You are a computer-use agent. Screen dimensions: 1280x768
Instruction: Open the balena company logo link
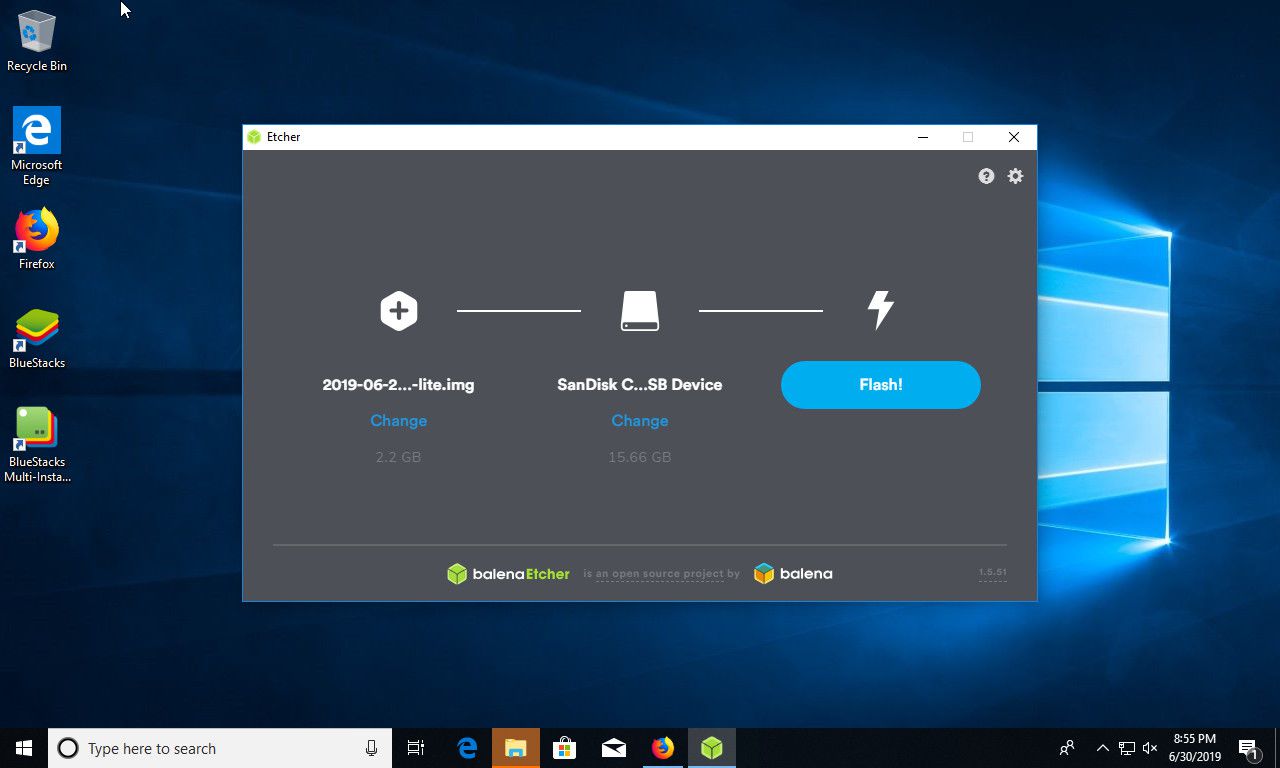pyautogui.click(x=793, y=574)
